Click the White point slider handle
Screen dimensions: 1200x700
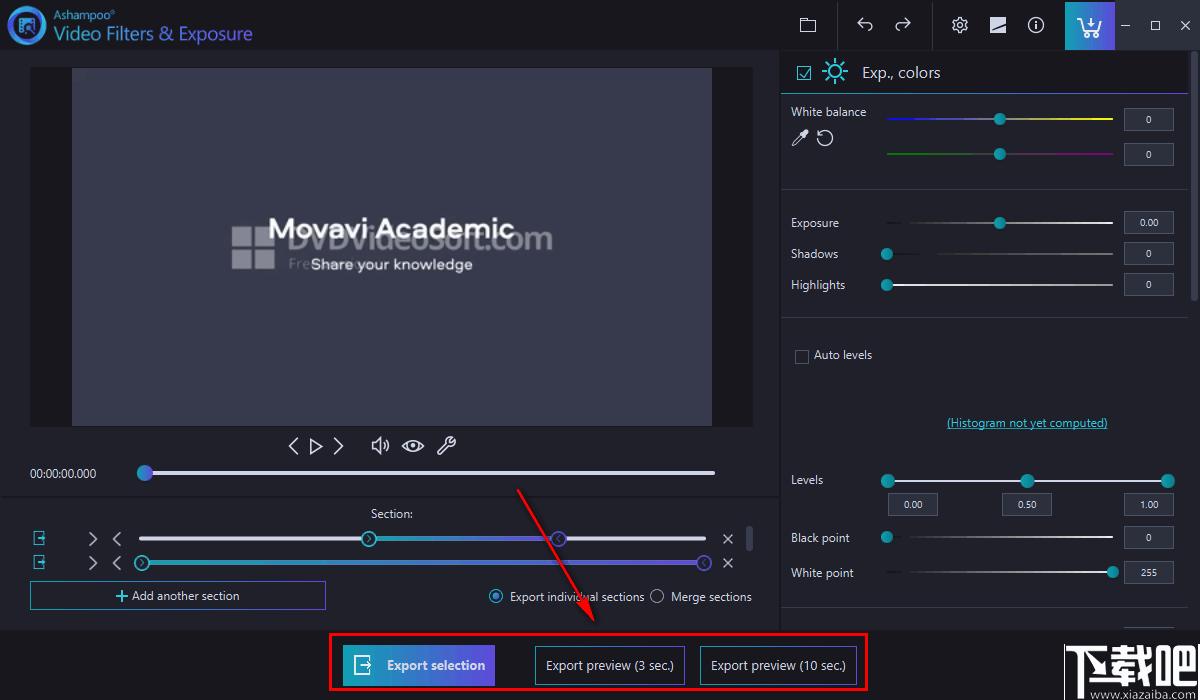tap(1113, 572)
